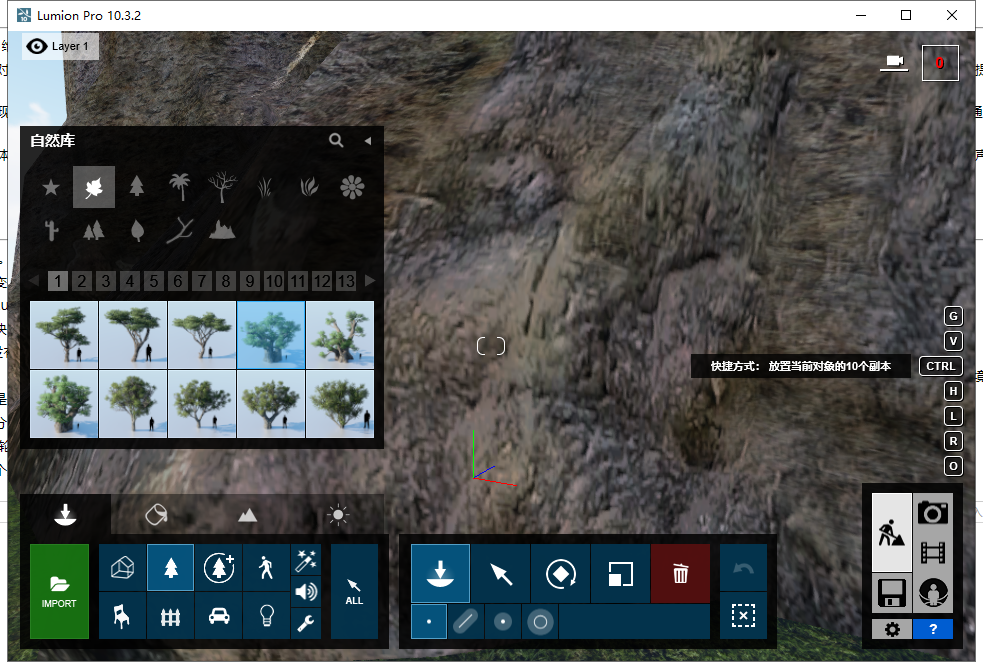Go to library page 13
This screenshot has height=669, width=983.
(x=346, y=281)
